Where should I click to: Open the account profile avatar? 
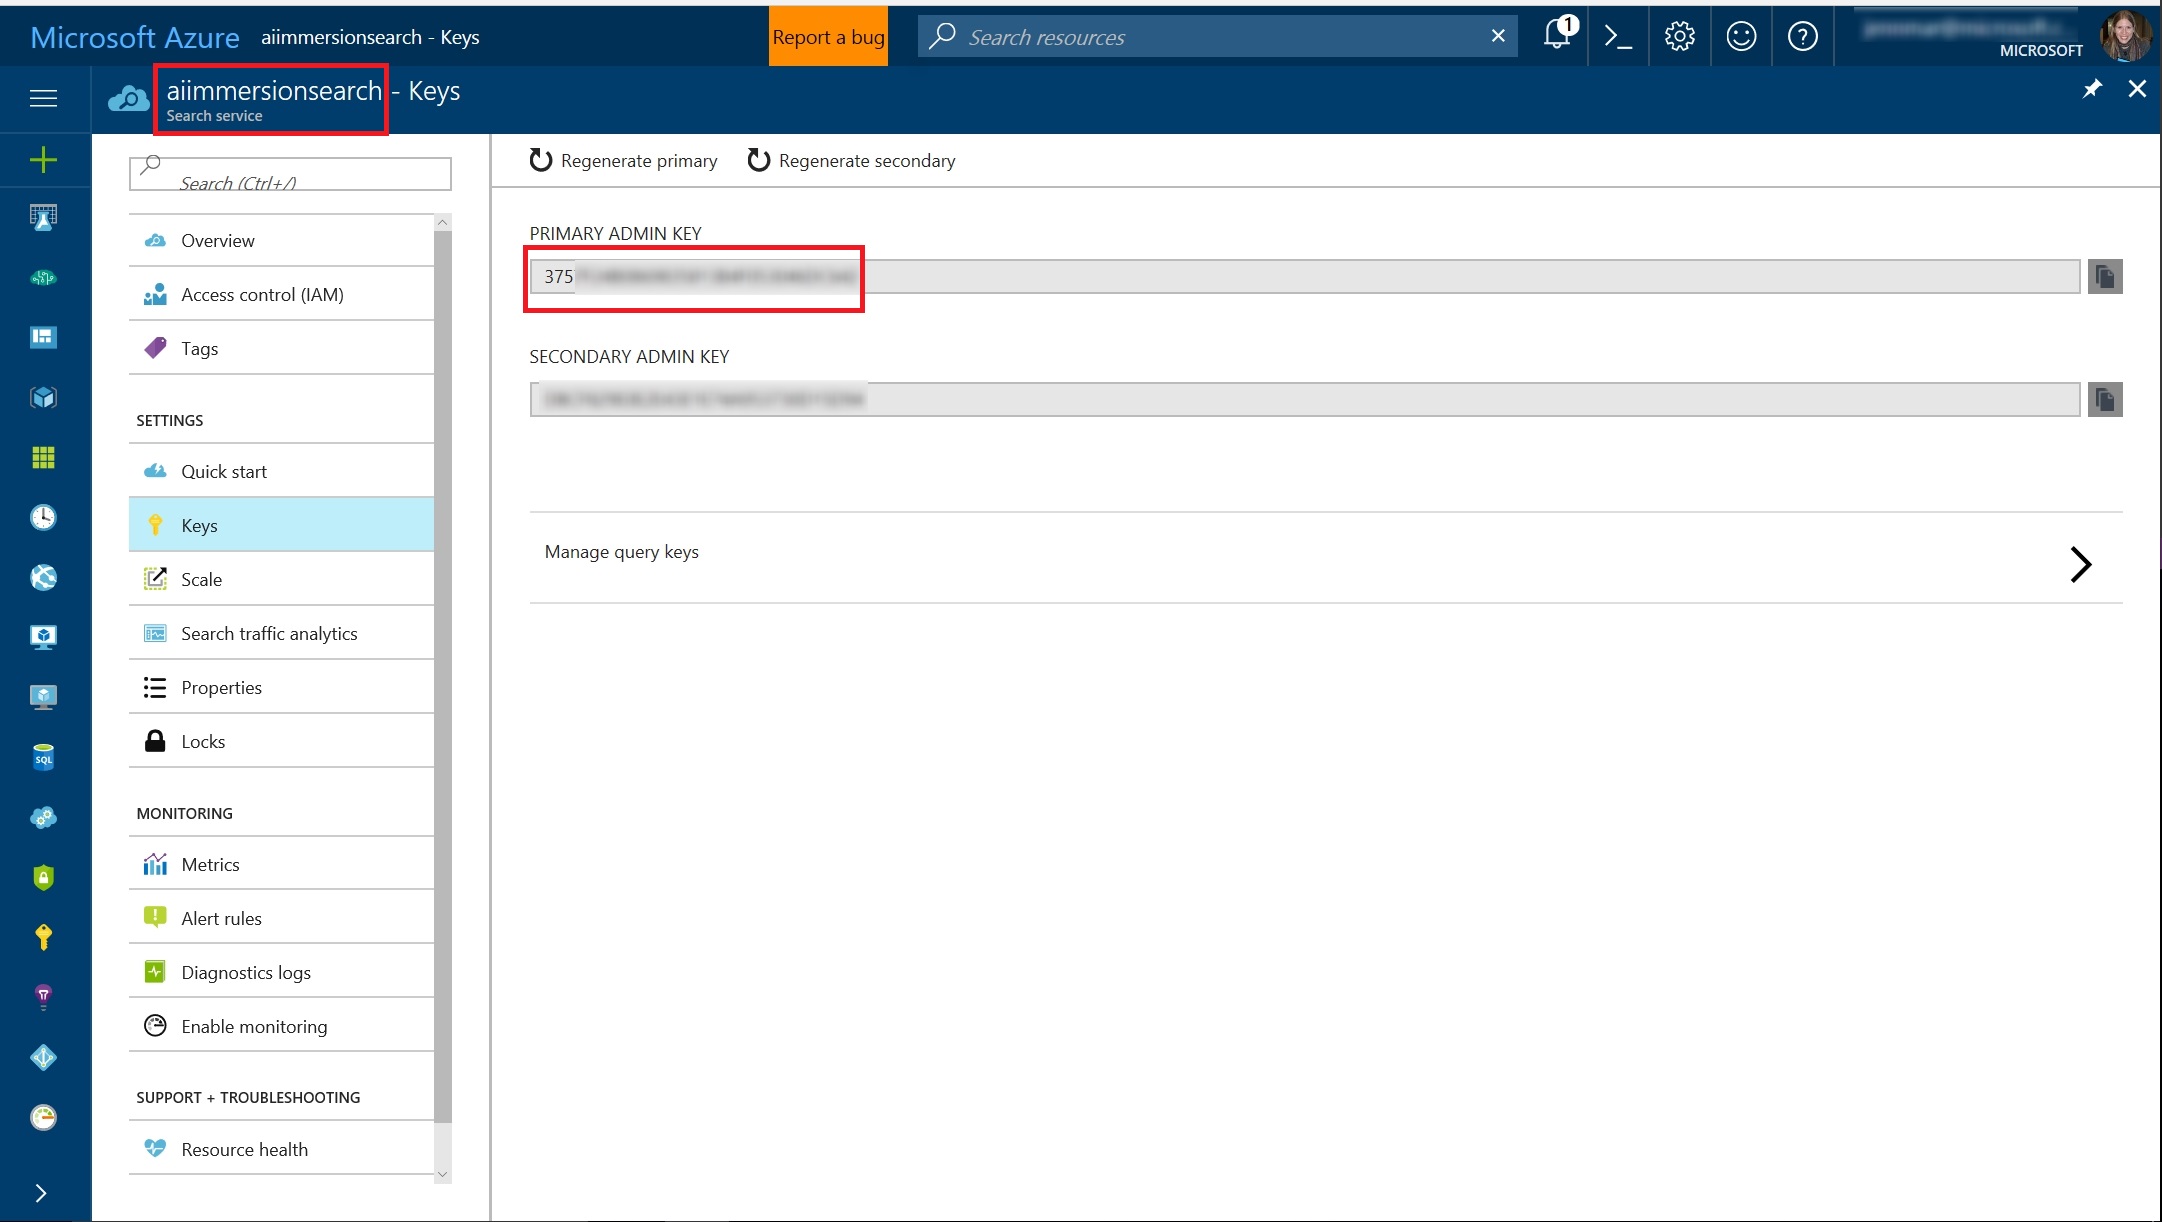coord(2124,36)
